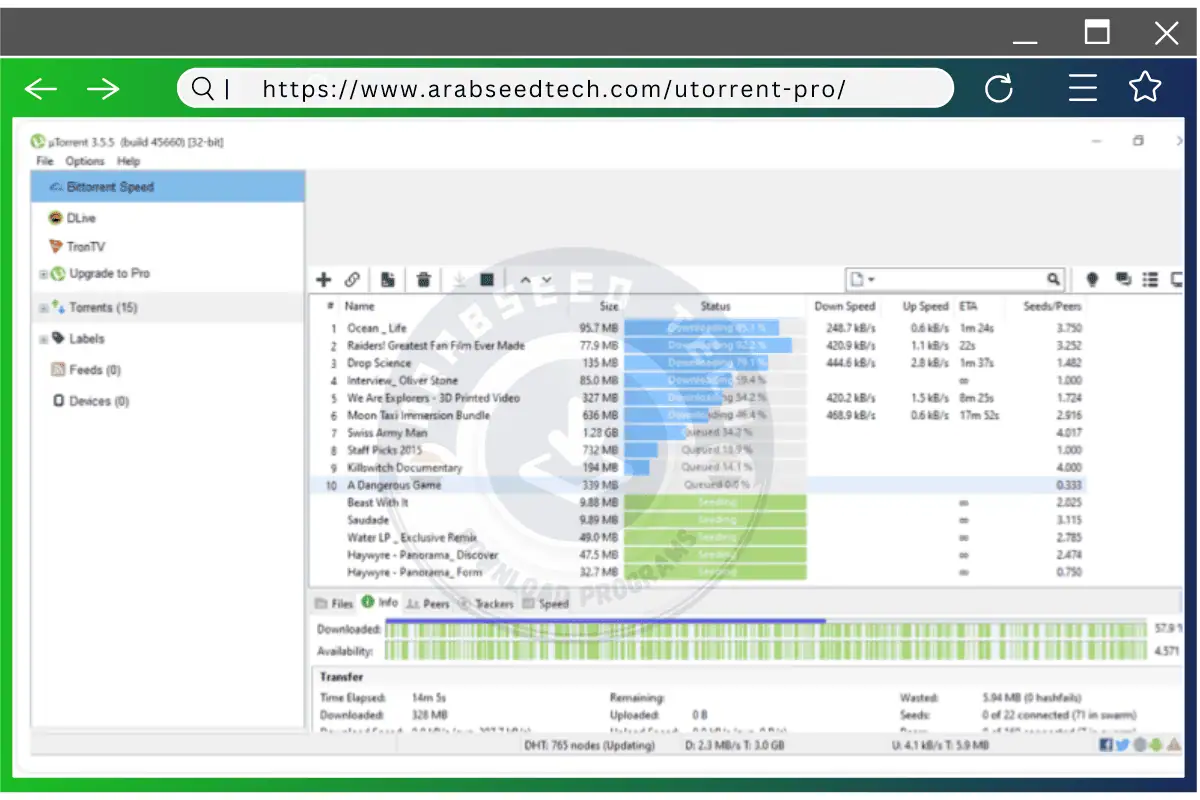1200x800 pixels.
Task: Switch to the Peers tab
Action: point(429,604)
